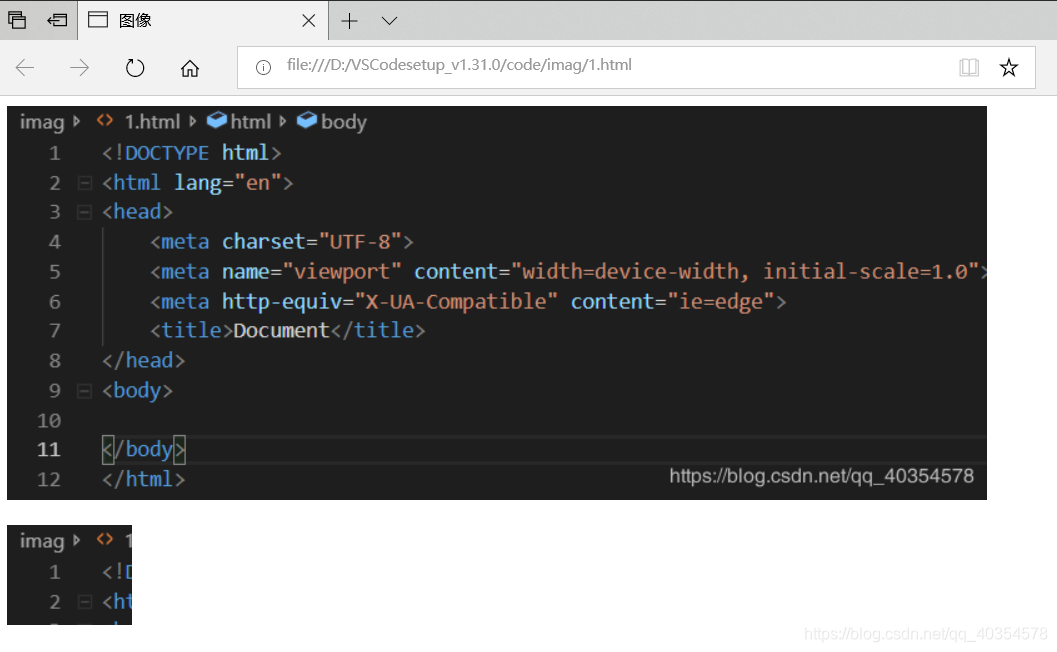Click file icon before 1.html breadcrumb
Screen dimensions: 1057x652
click(x=104, y=121)
